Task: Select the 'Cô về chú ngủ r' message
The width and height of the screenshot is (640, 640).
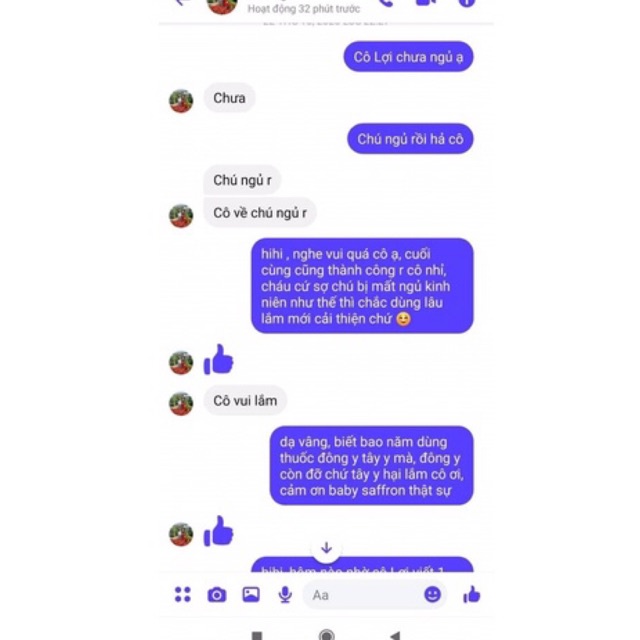Action: coord(260,212)
